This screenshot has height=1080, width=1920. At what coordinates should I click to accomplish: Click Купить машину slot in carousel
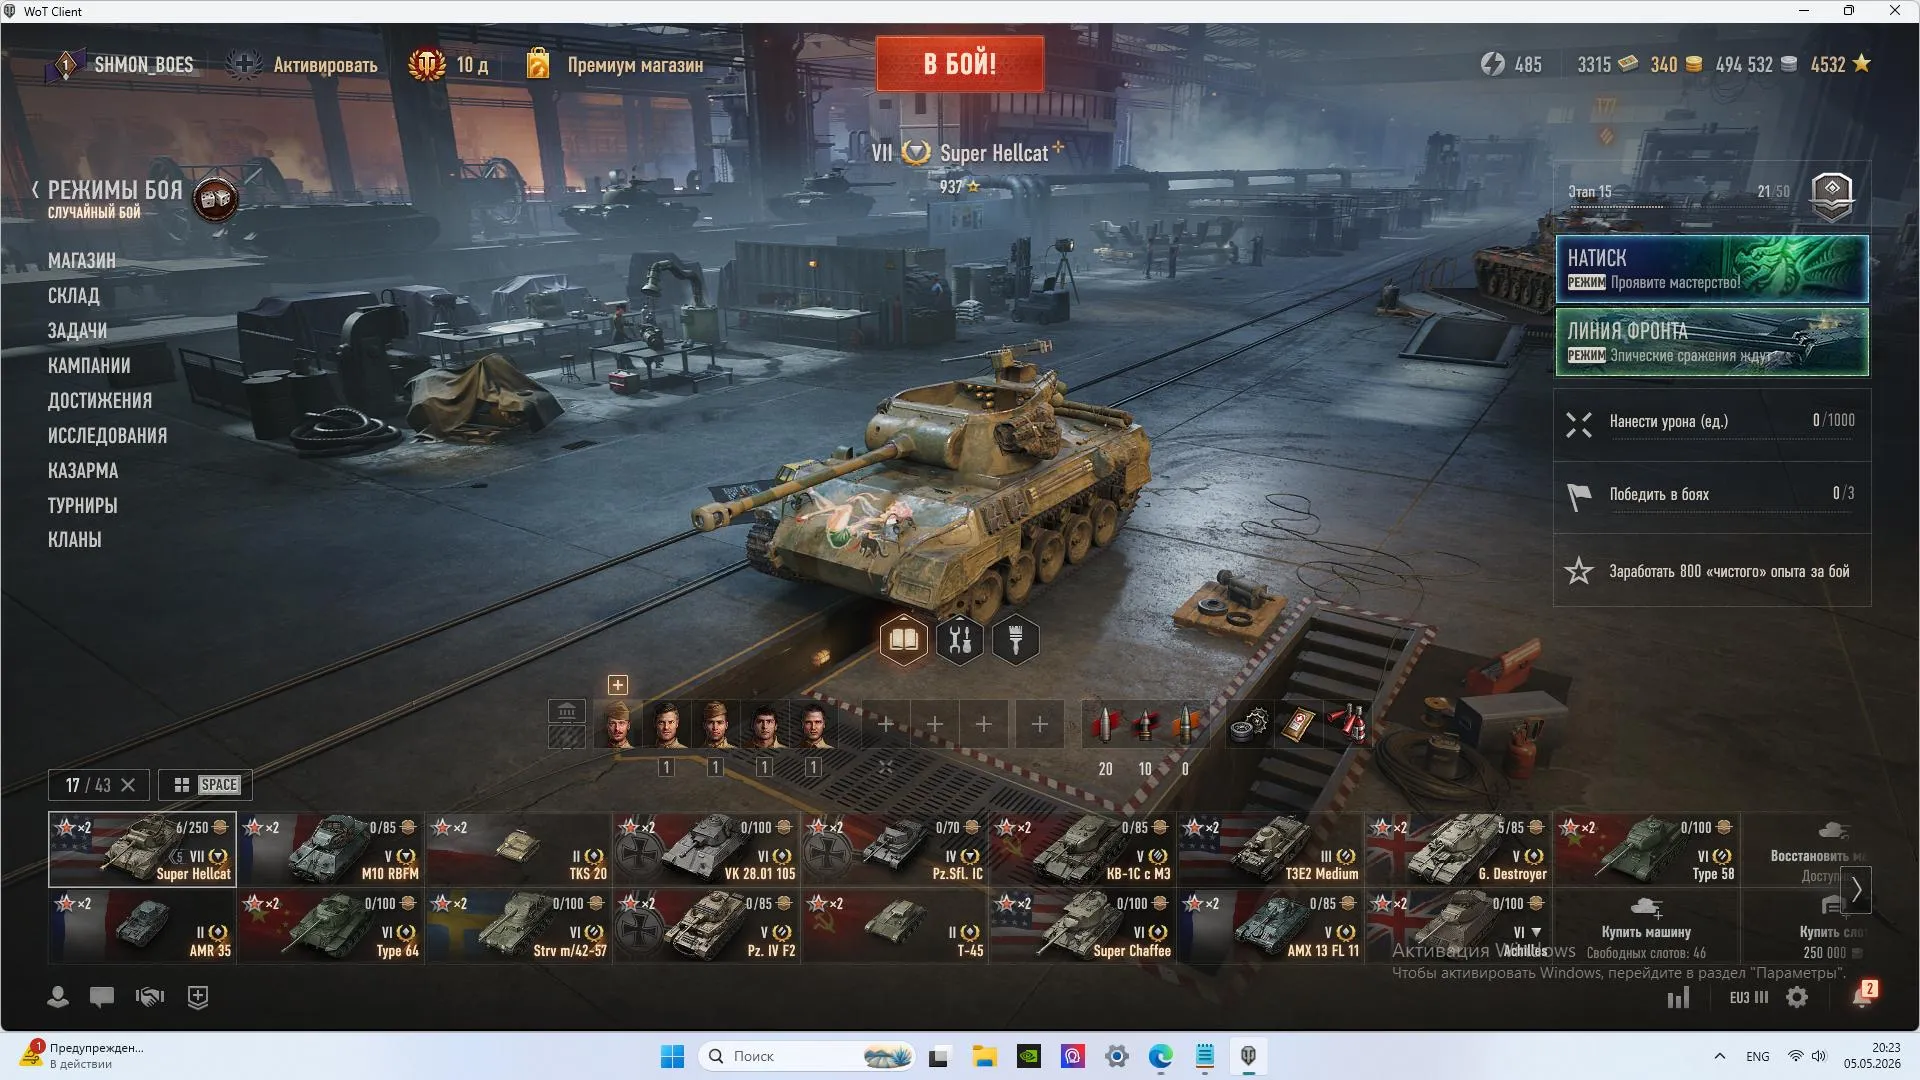pyautogui.click(x=1646, y=926)
